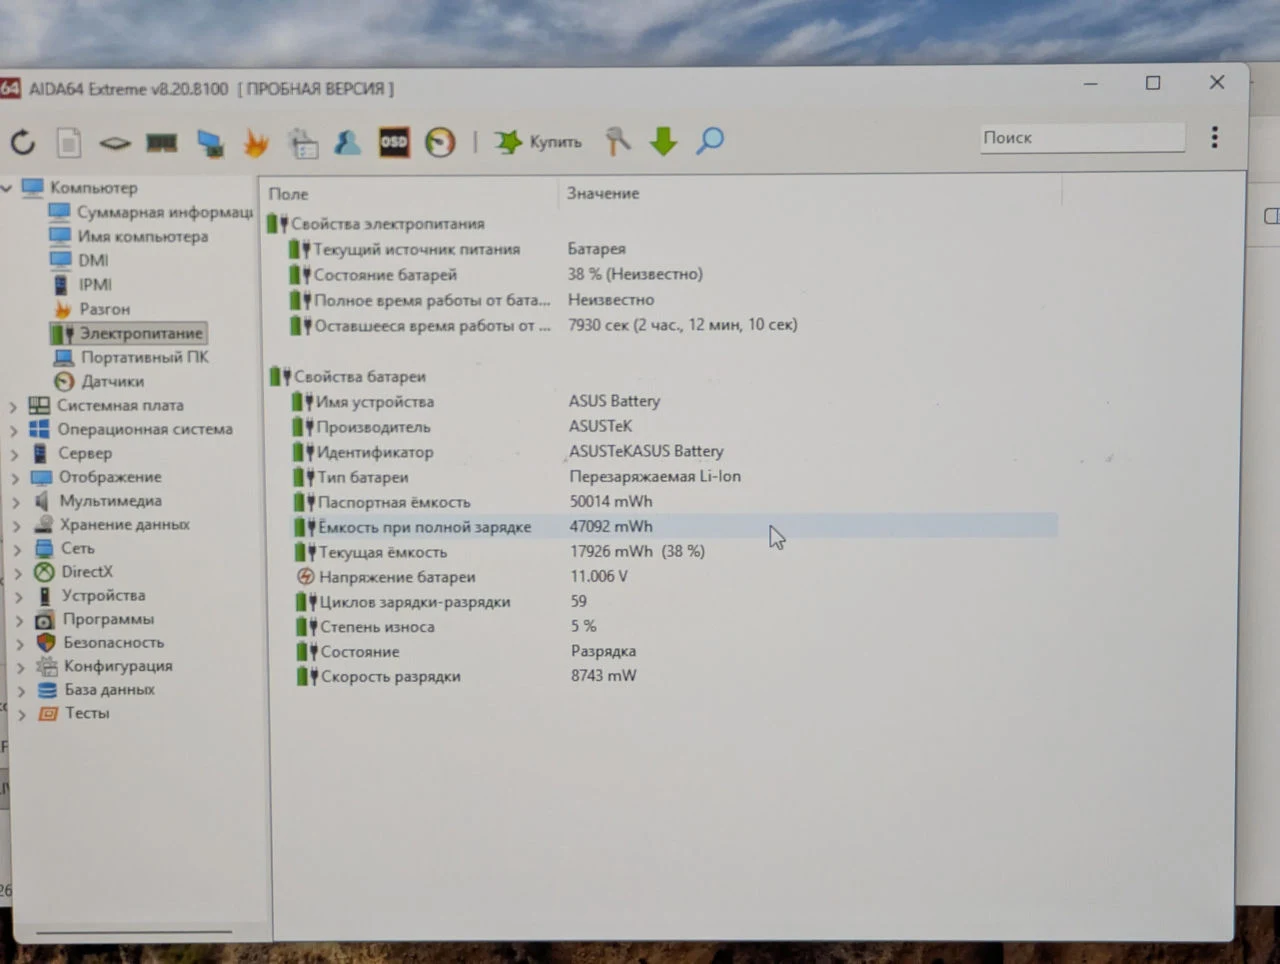
Task: Click the blue magnifier search icon
Action: pyautogui.click(x=710, y=140)
